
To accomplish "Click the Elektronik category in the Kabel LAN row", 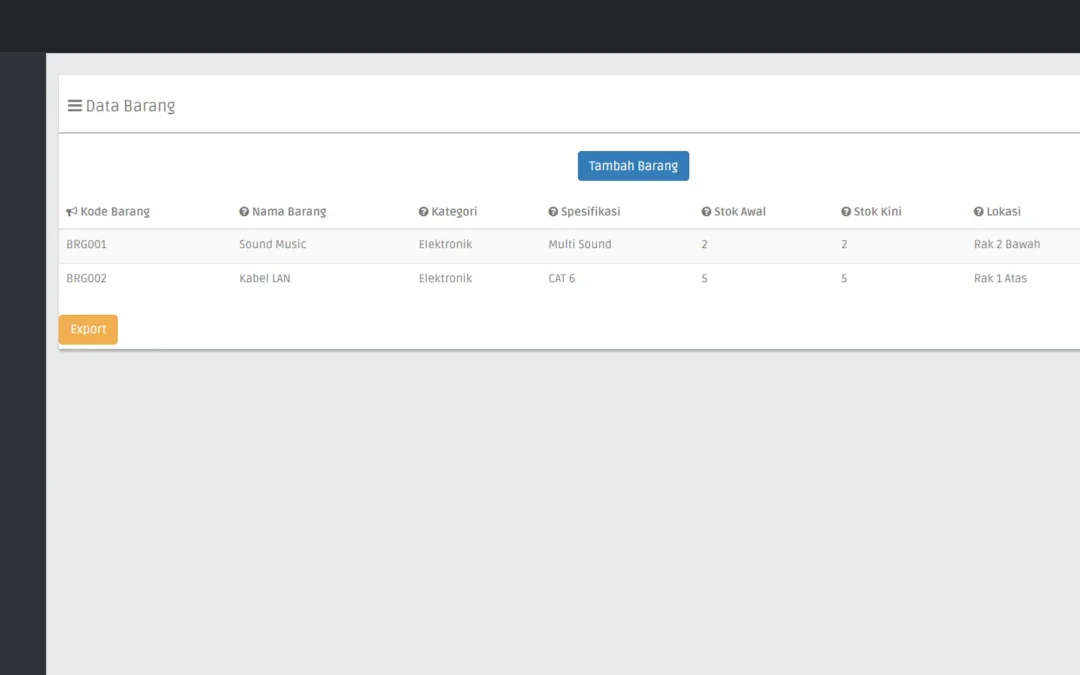I will click(445, 279).
